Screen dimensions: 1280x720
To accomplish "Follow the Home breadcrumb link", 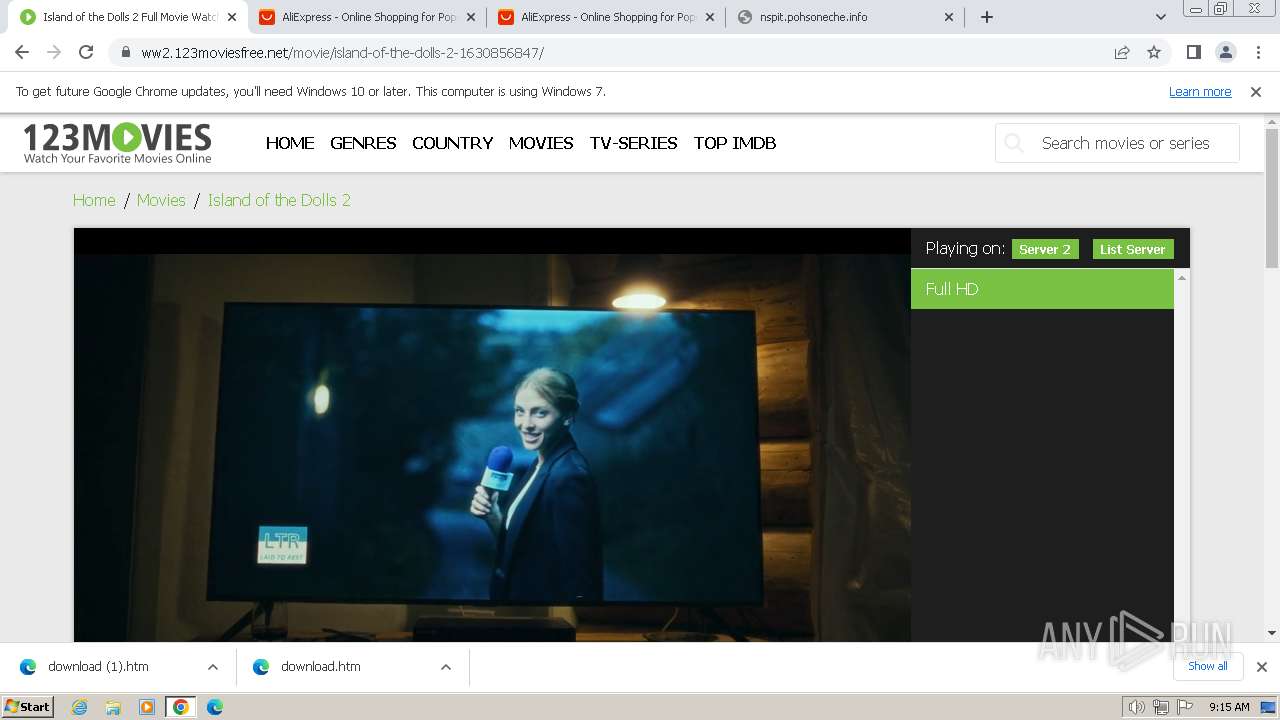I will [94, 200].
